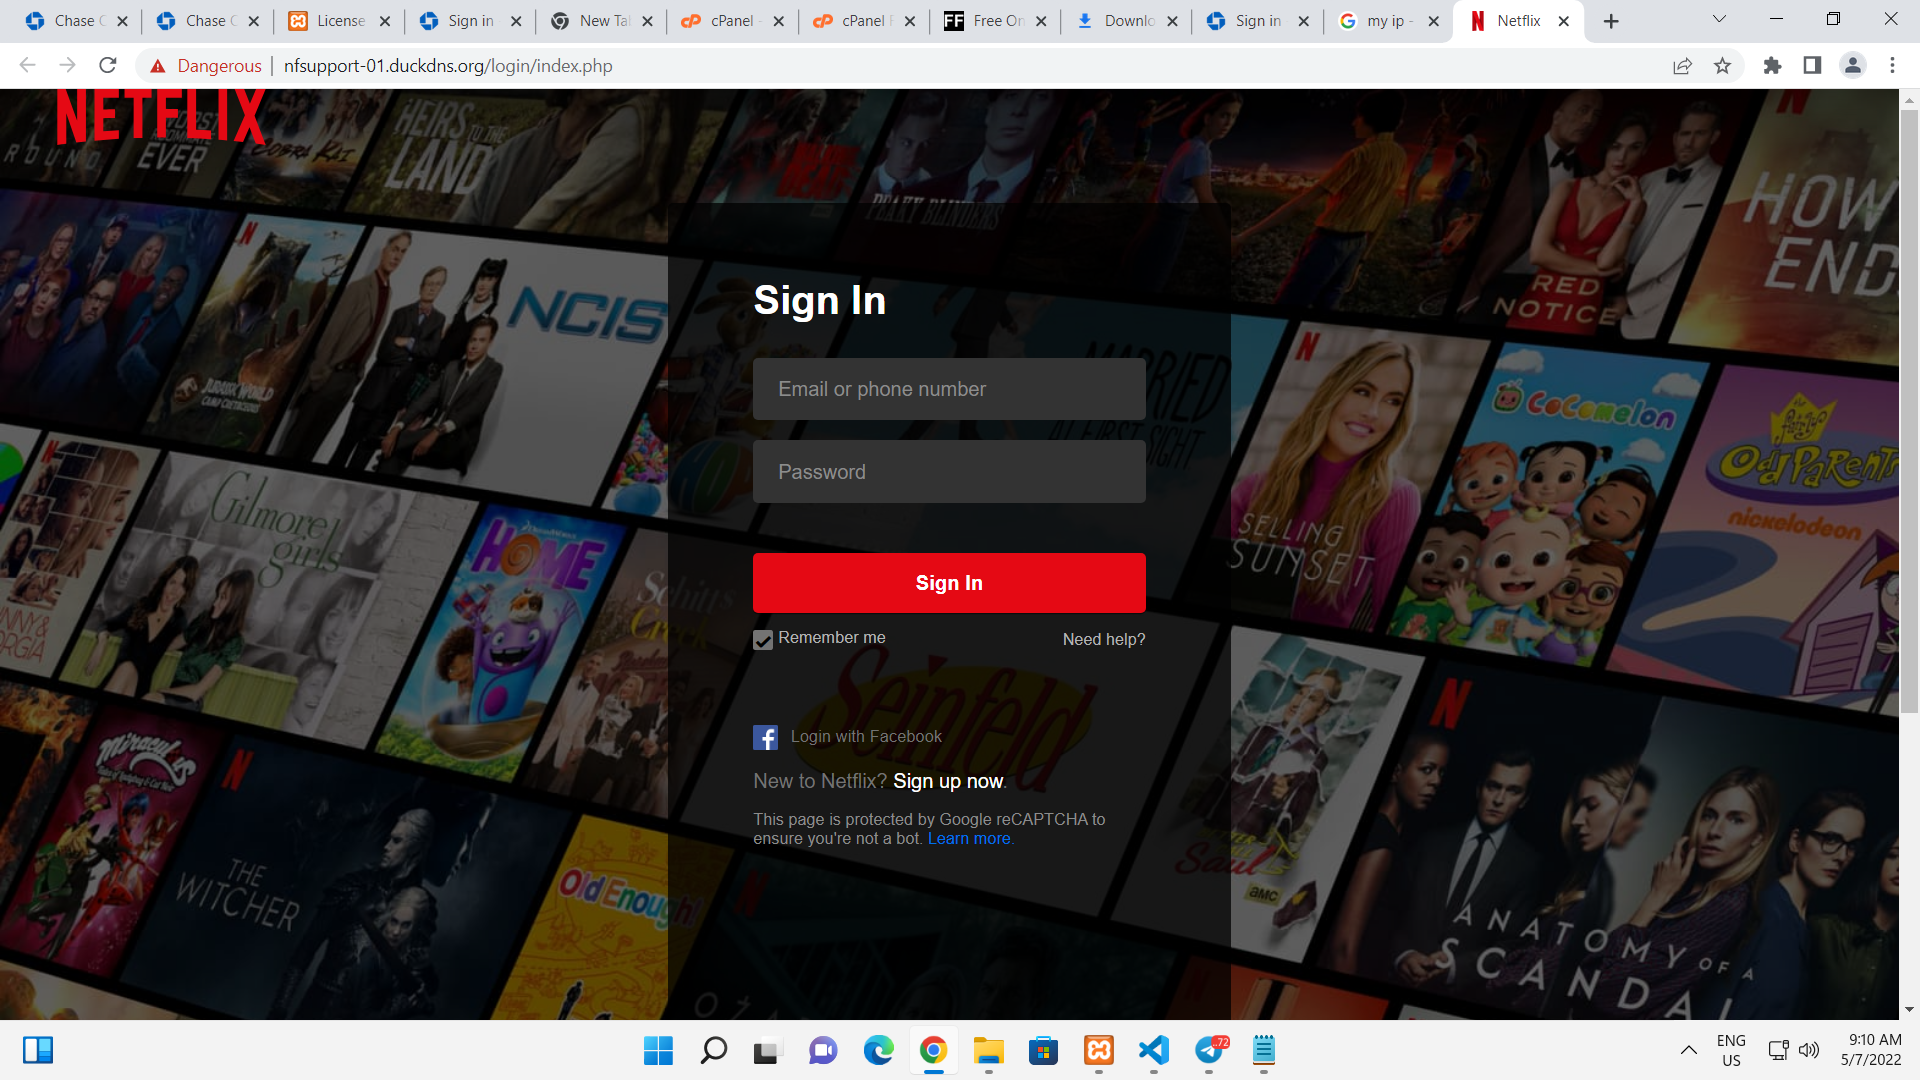Switch to the Download tab

coord(1127,21)
